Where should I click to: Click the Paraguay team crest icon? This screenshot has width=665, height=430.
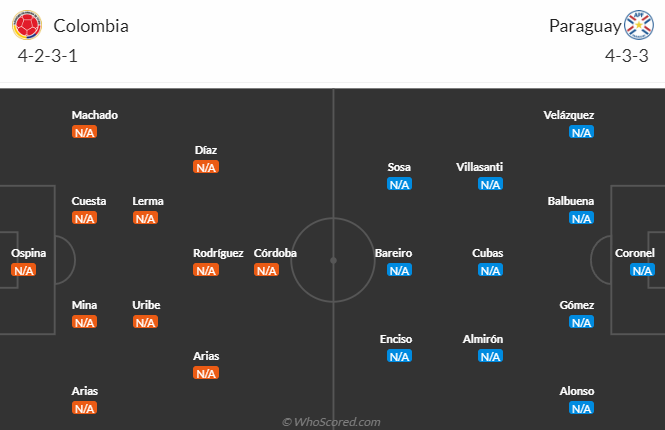[637, 26]
